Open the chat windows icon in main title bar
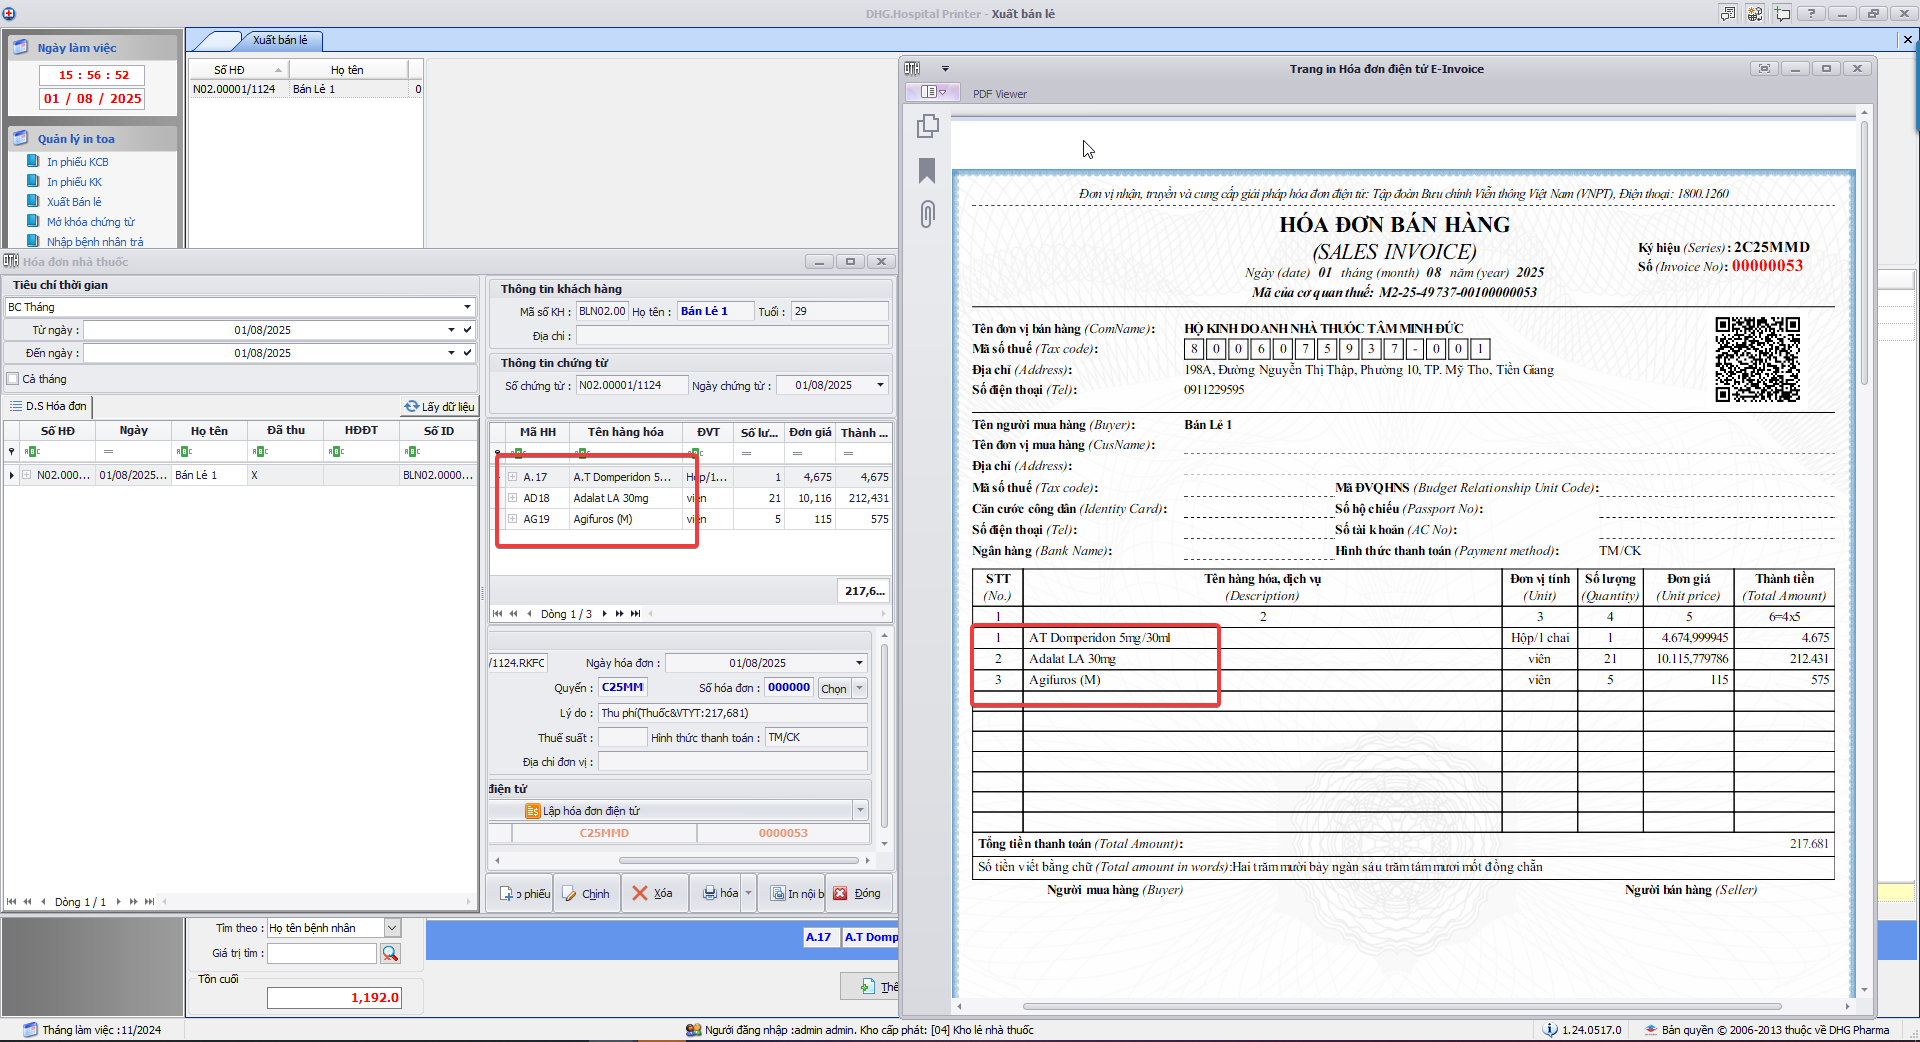 pos(1728,13)
